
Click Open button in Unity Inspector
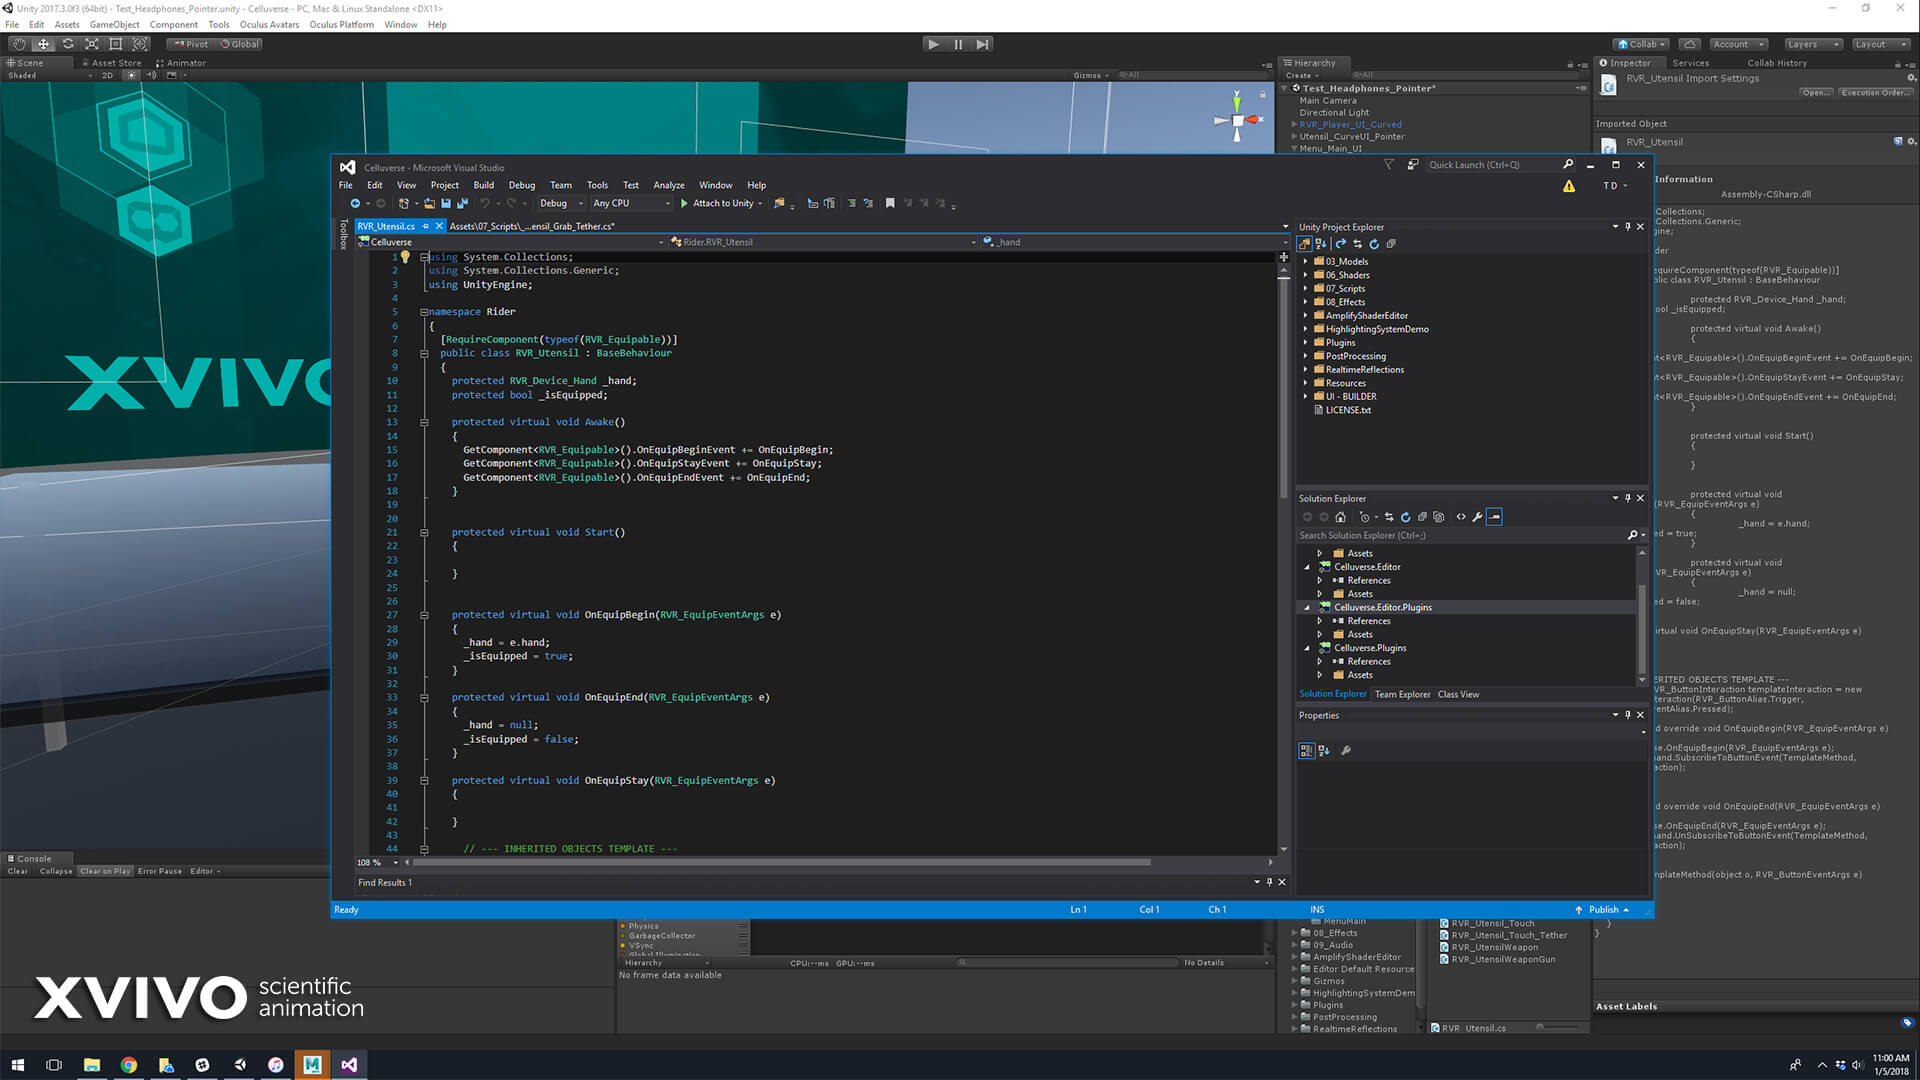pos(1816,93)
